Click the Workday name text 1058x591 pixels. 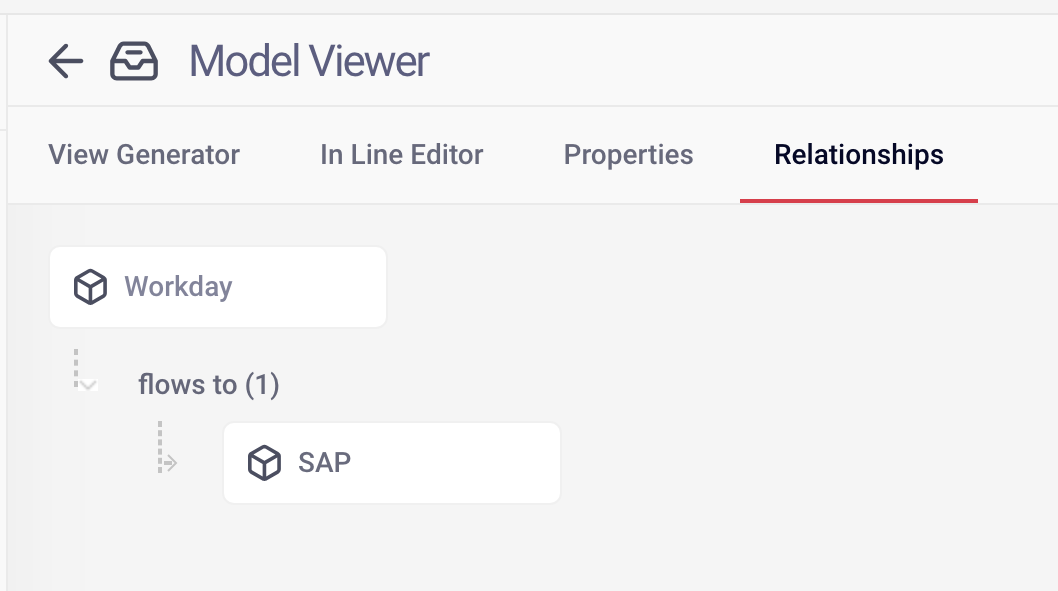(178, 287)
